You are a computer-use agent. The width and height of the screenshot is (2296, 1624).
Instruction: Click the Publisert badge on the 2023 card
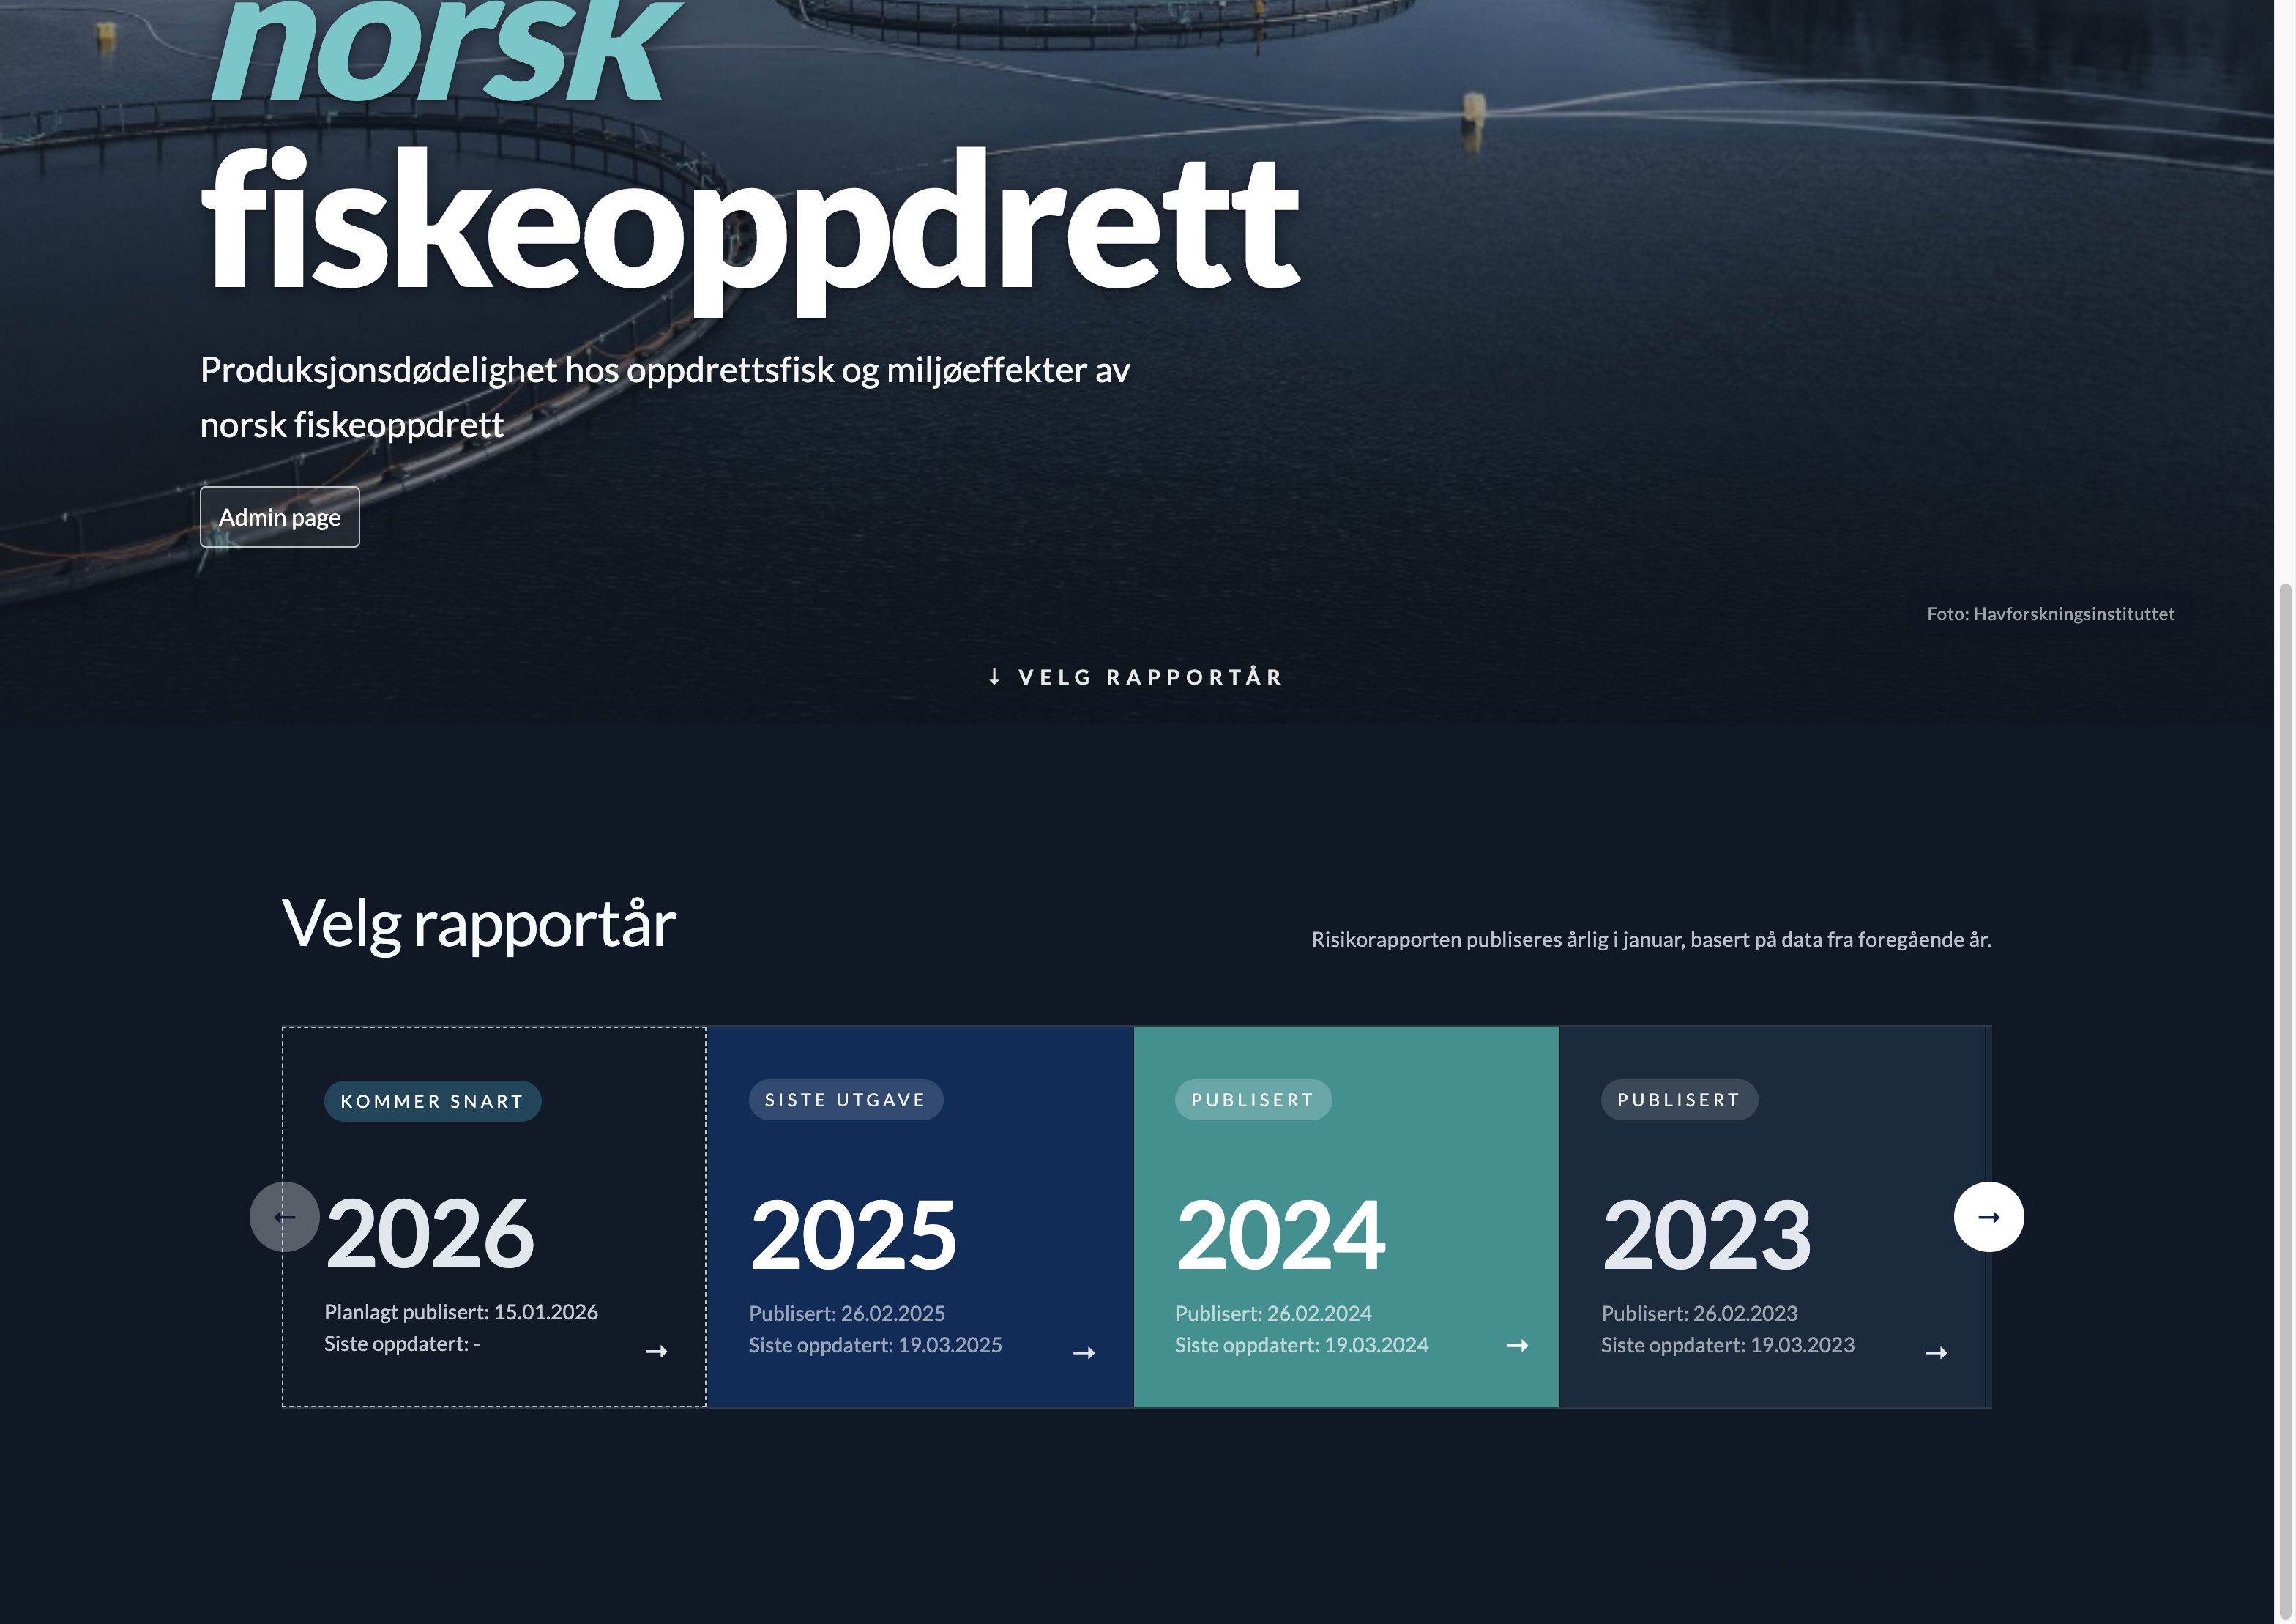click(x=1679, y=1100)
